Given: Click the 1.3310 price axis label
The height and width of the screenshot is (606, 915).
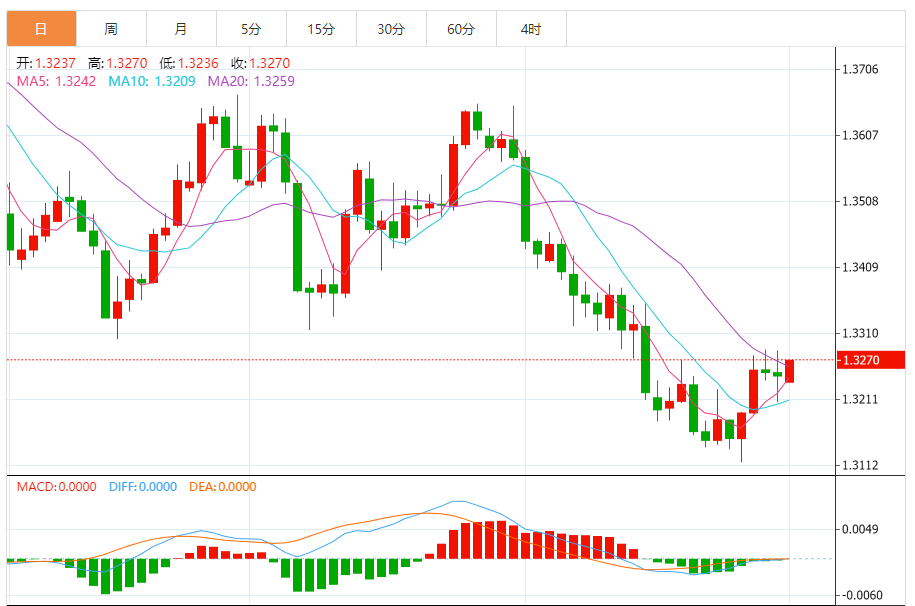Looking at the screenshot, I should click(x=860, y=333).
